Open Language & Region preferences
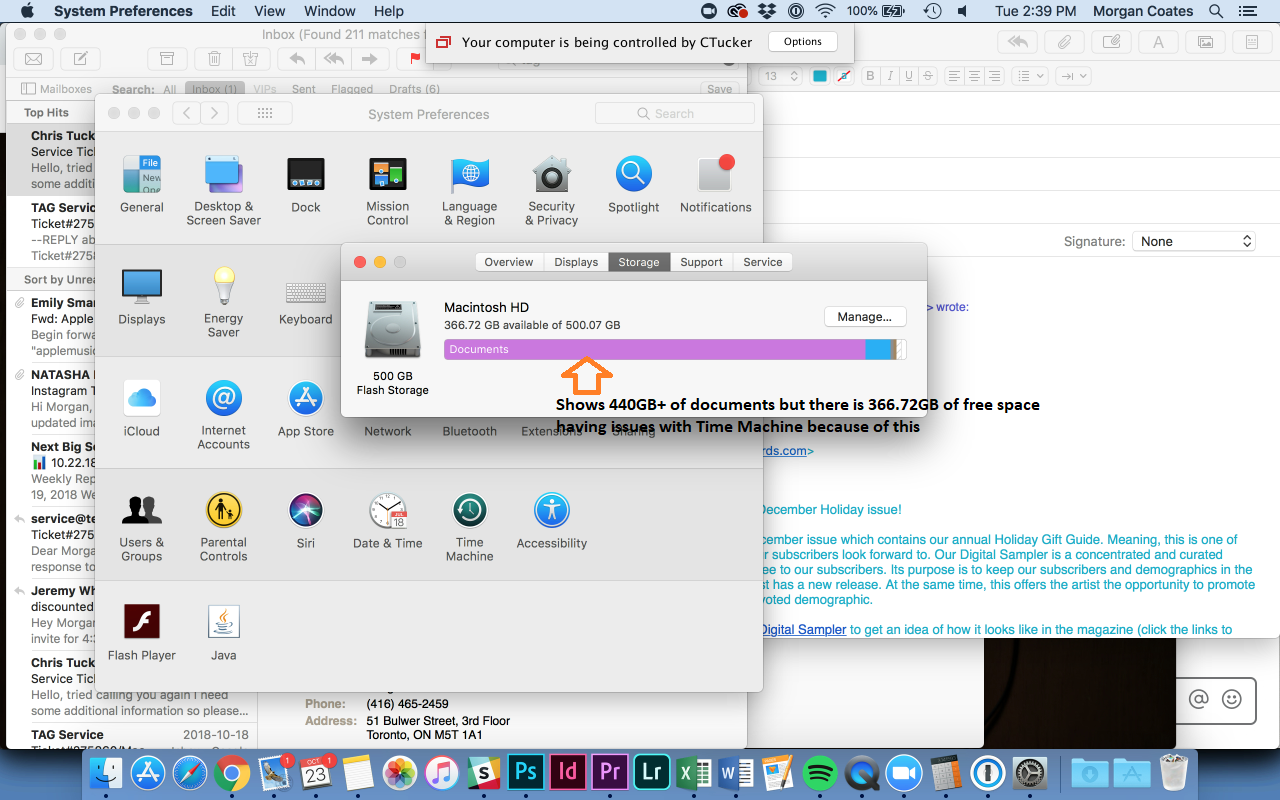Image resolution: width=1280 pixels, height=800 pixels. coord(470,190)
